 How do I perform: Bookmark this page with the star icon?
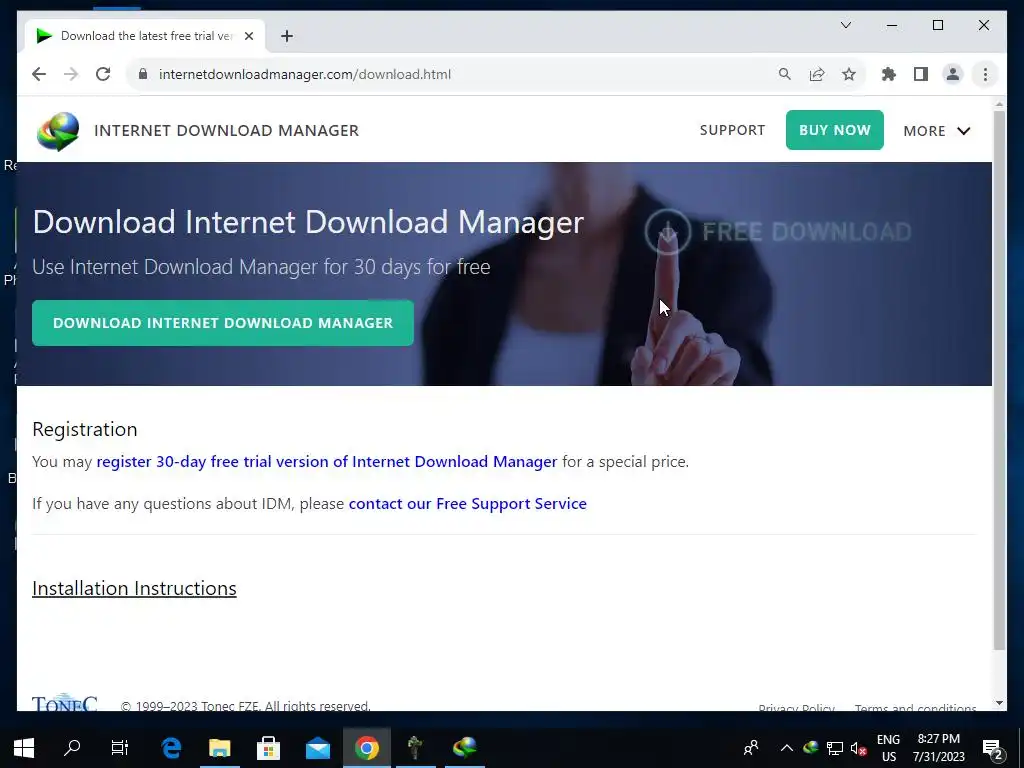coord(849,74)
